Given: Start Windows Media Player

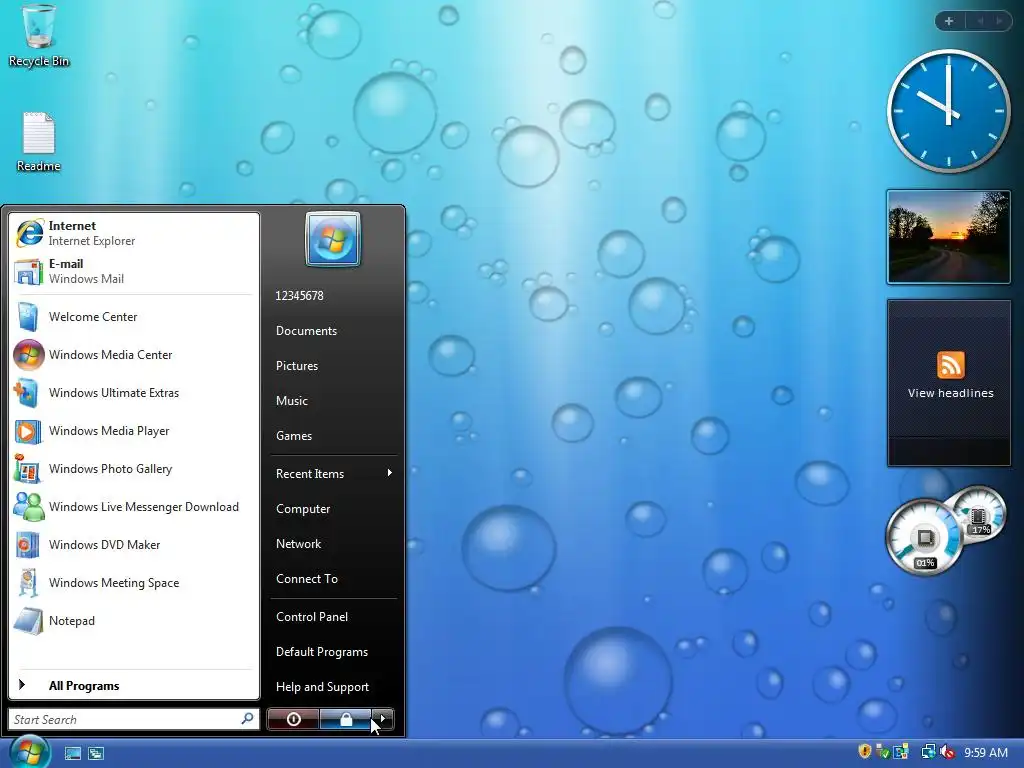Looking at the screenshot, I should click(134, 430).
